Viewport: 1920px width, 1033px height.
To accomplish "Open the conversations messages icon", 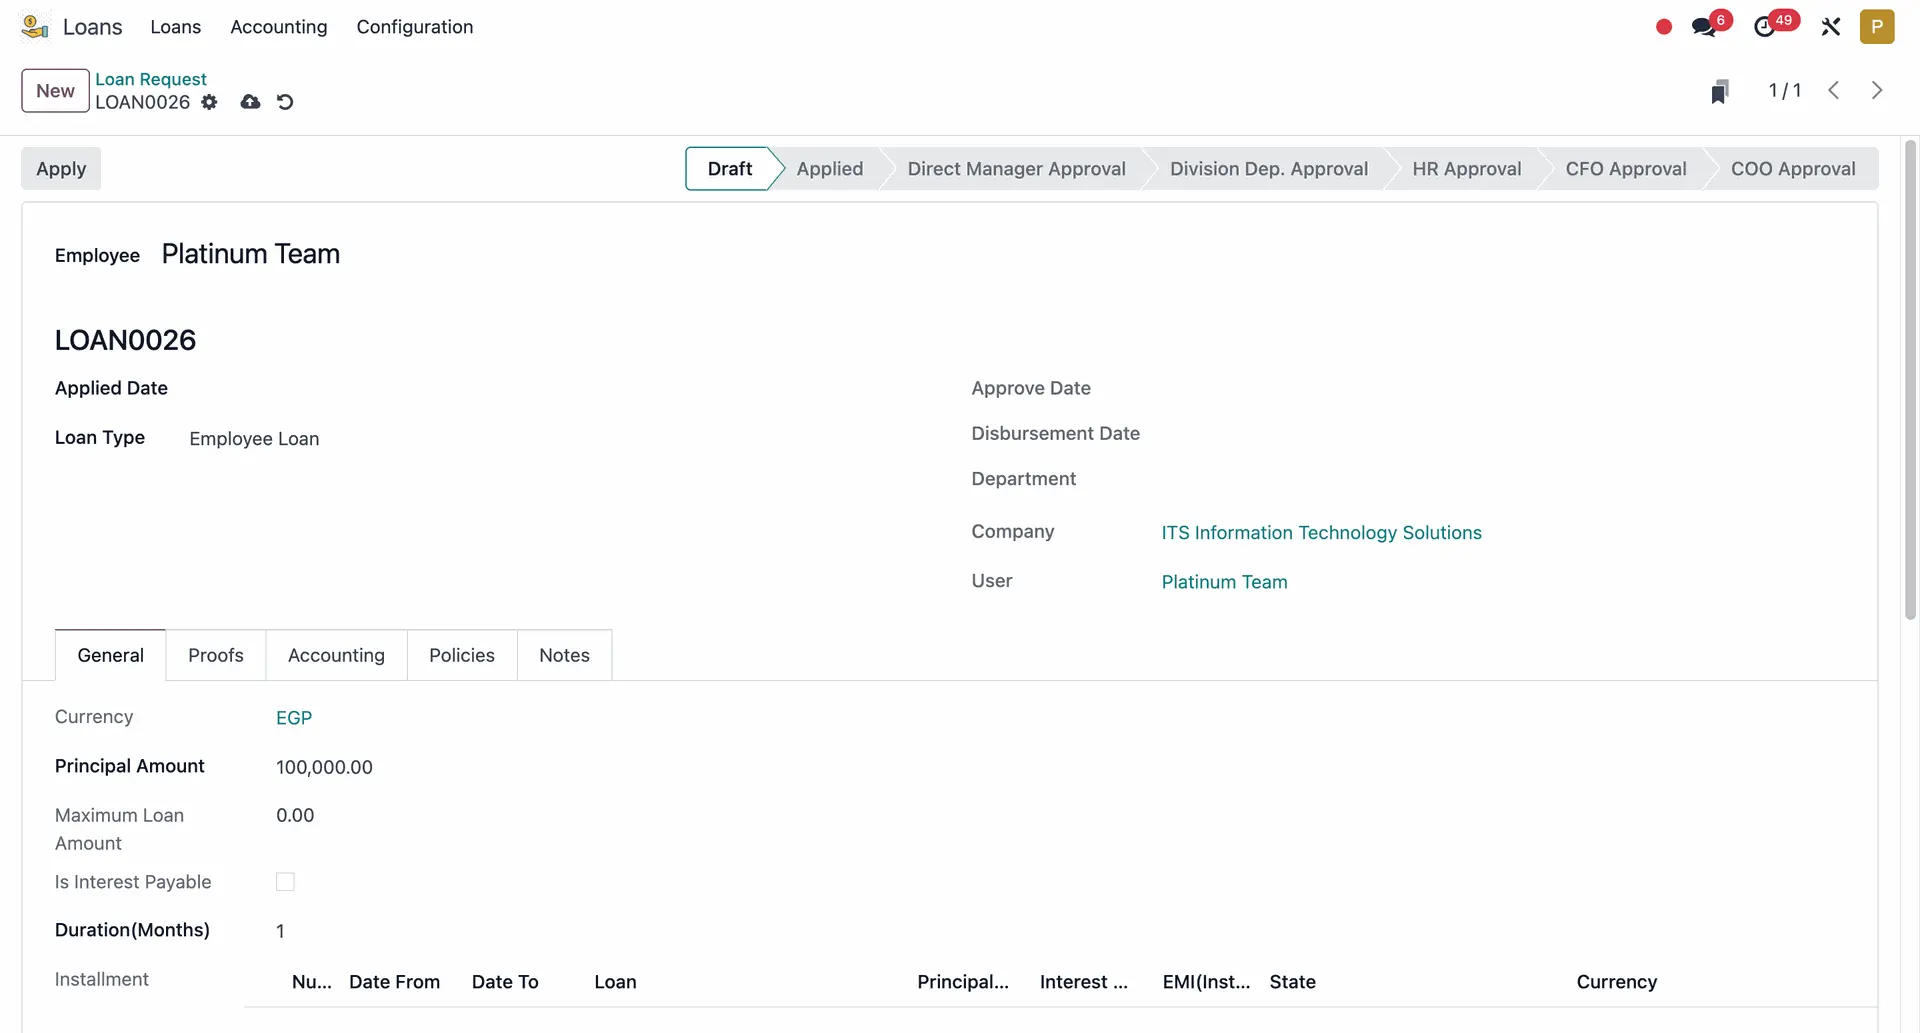I will pyautogui.click(x=1704, y=27).
